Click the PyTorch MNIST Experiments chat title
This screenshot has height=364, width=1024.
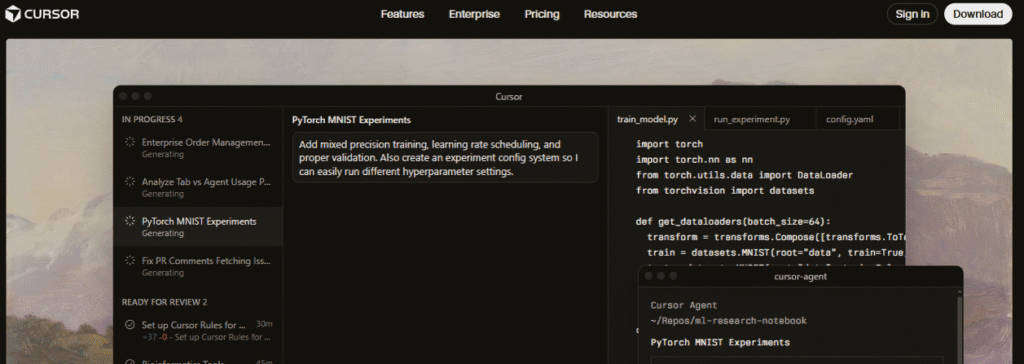[351, 120]
